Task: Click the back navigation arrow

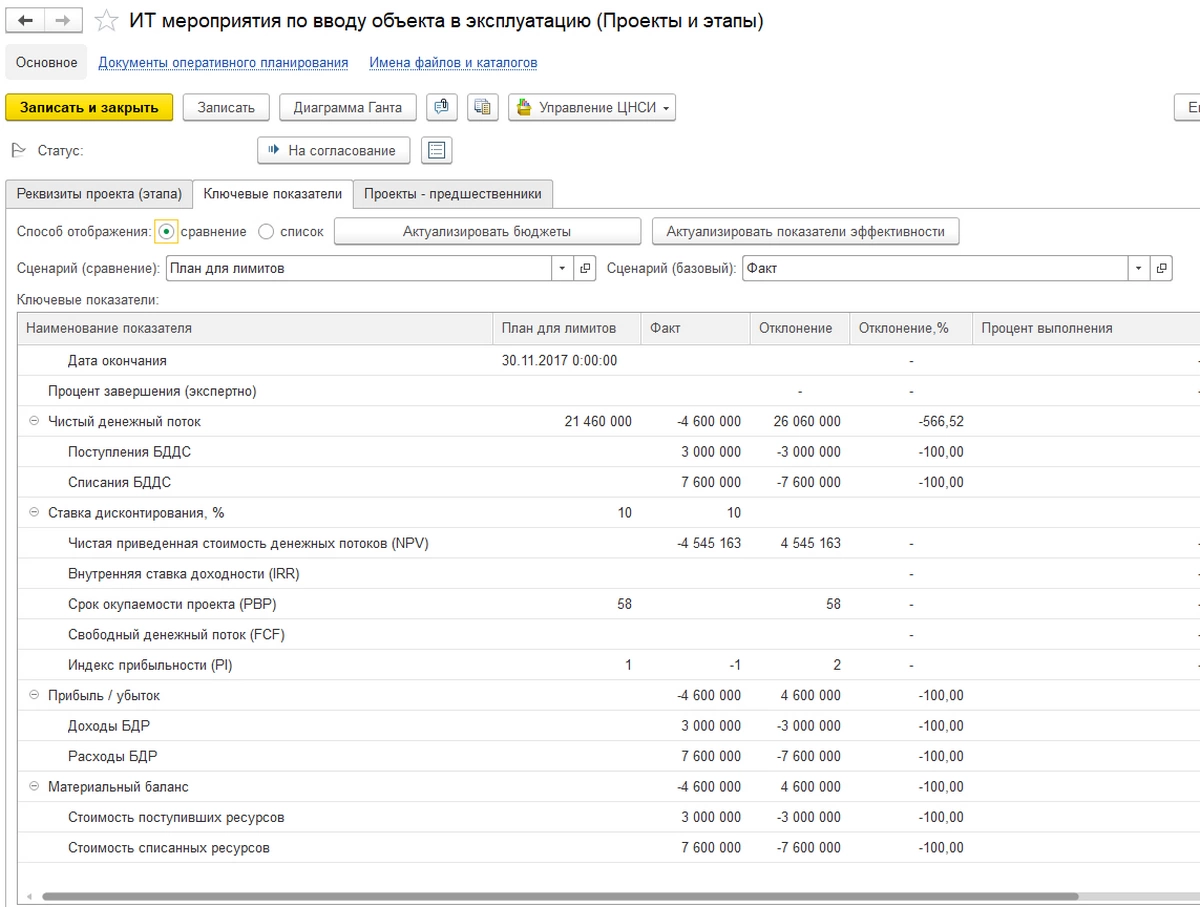Action: click(x=26, y=21)
